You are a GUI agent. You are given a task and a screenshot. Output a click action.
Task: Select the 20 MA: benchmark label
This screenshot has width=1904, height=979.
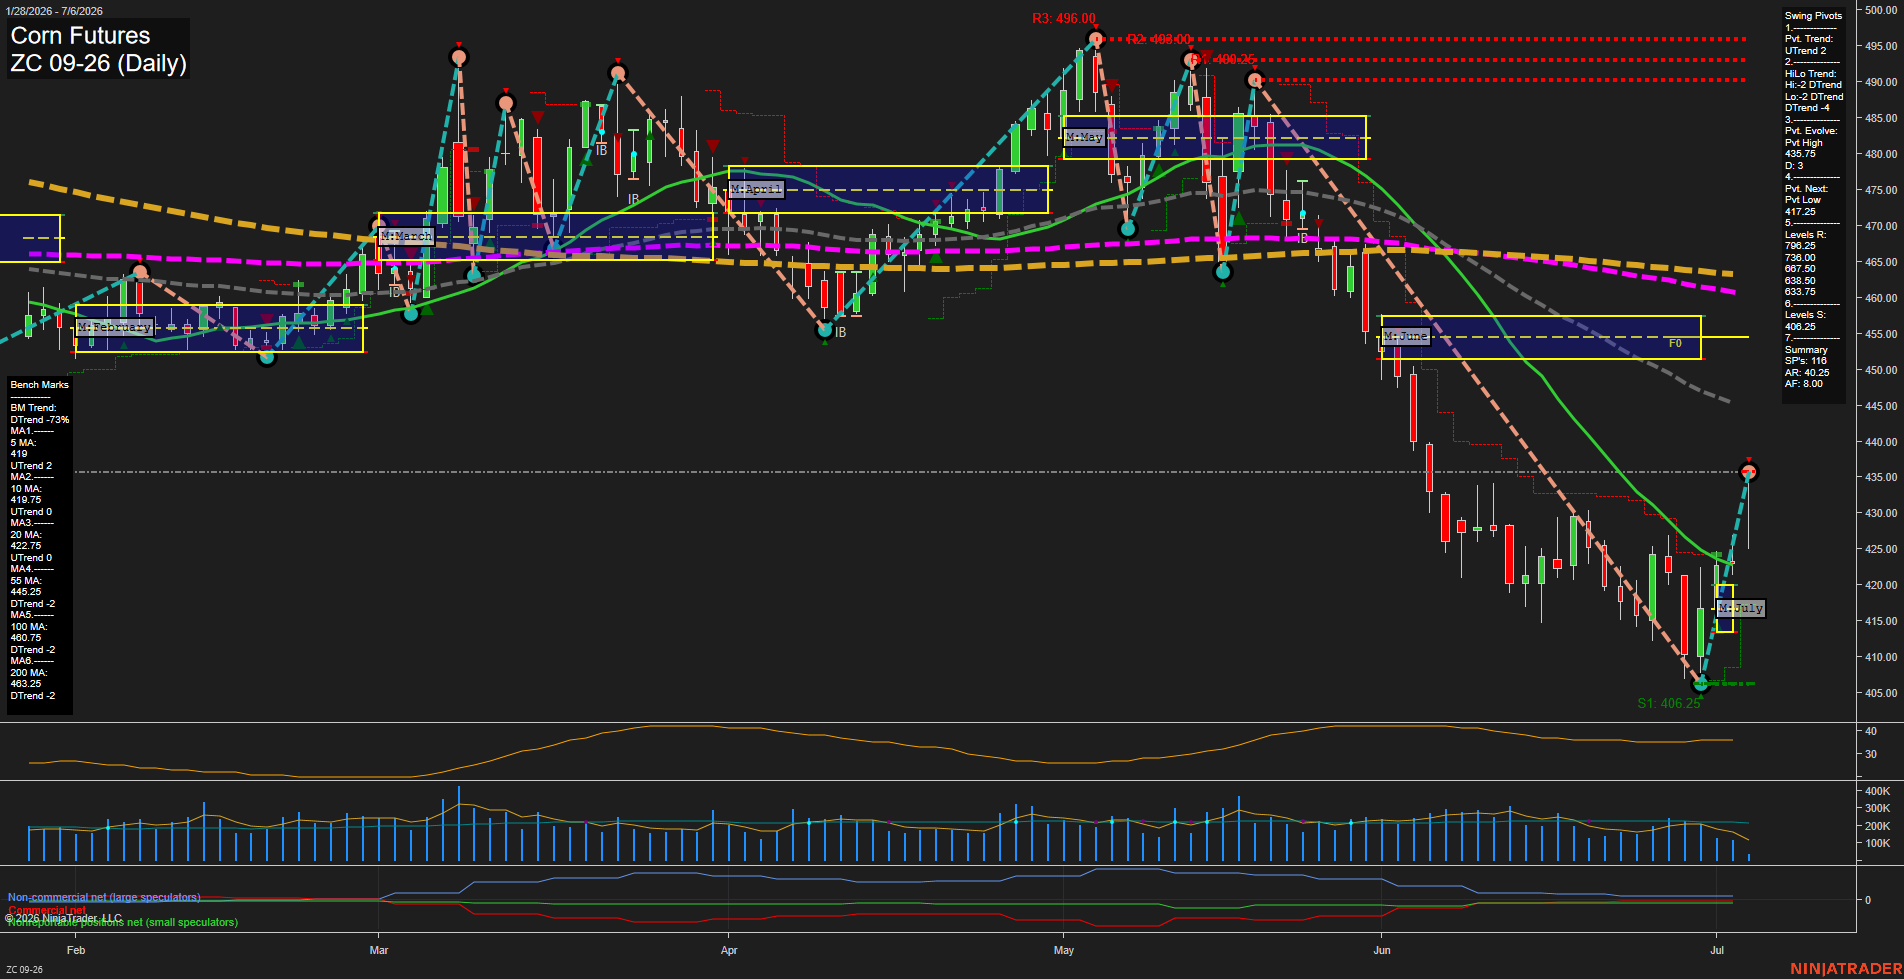click(26, 535)
